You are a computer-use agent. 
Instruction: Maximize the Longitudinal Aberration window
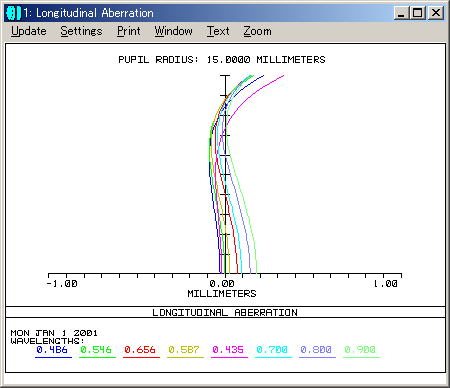point(418,13)
